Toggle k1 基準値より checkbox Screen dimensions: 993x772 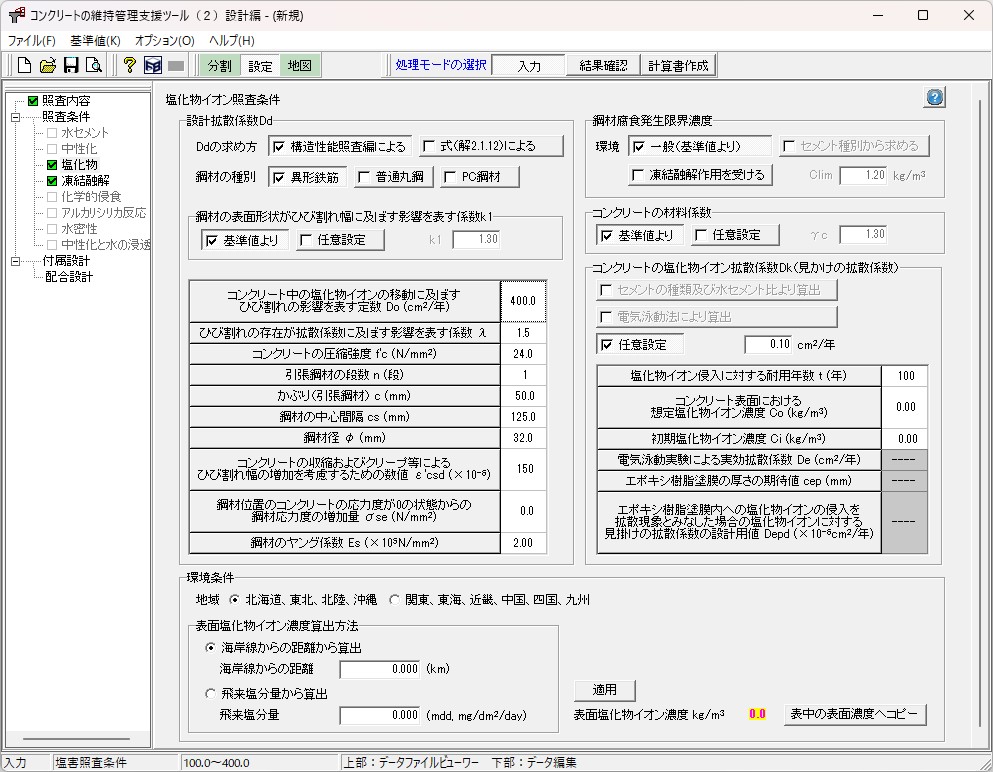pos(244,240)
